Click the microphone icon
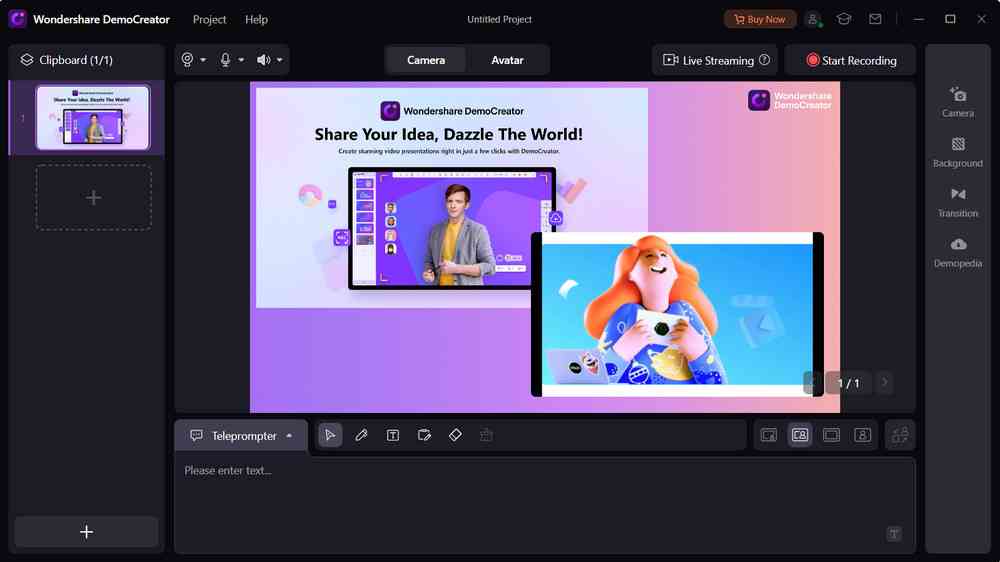Image resolution: width=1000 pixels, height=562 pixels. click(225, 59)
